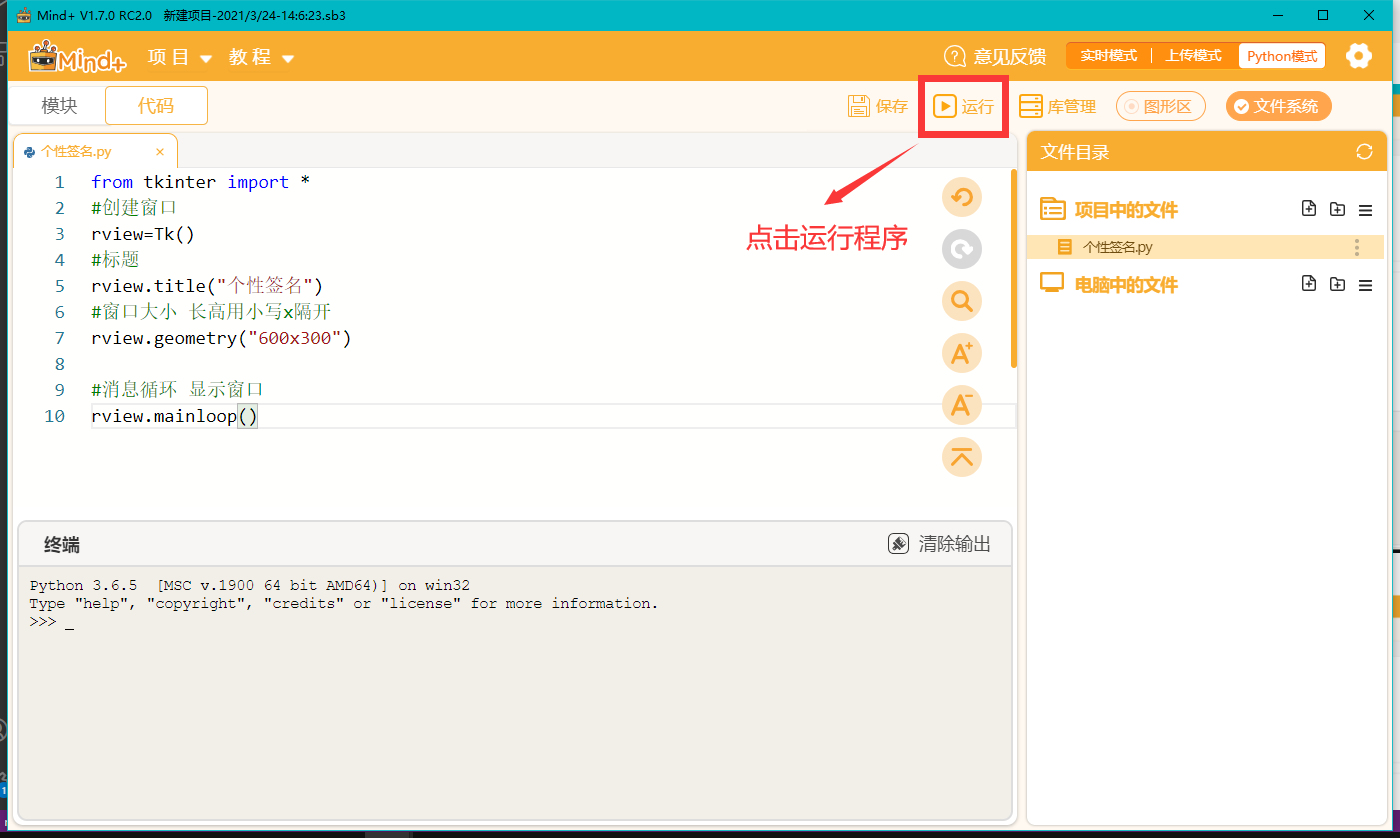This screenshot has width=1400, height=838.
Task: Open 库管理 library manager
Action: pos(1057,106)
